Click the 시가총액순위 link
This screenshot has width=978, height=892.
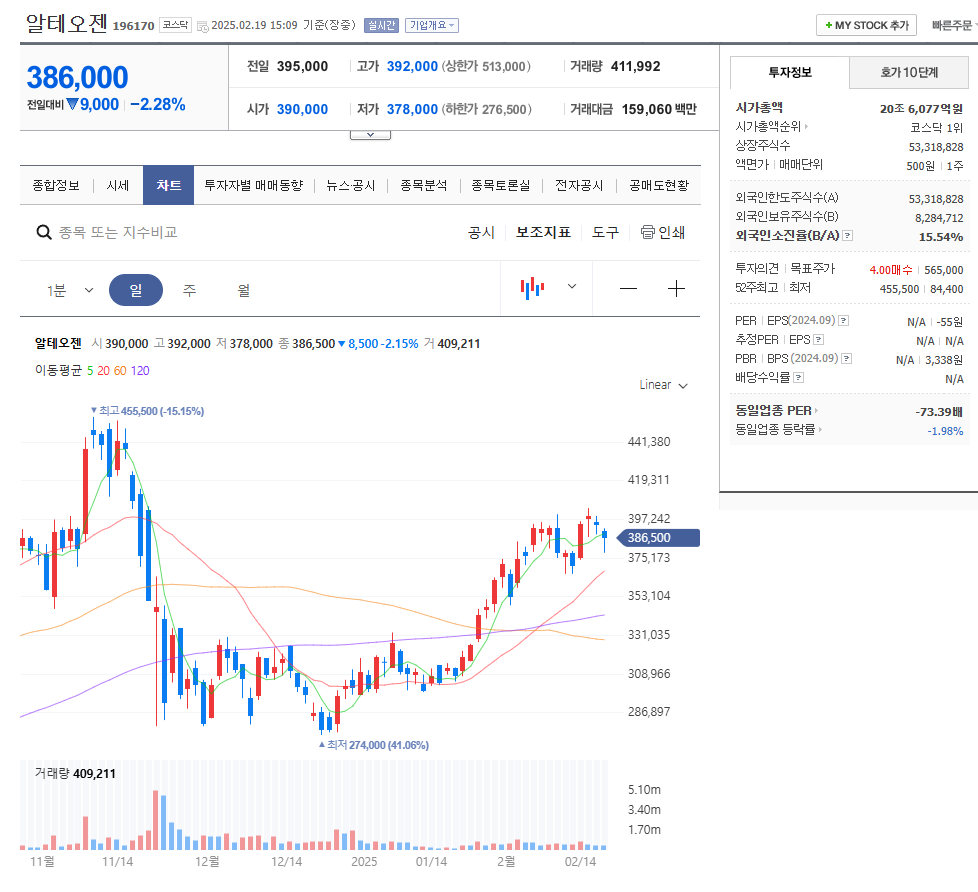(x=768, y=127)
